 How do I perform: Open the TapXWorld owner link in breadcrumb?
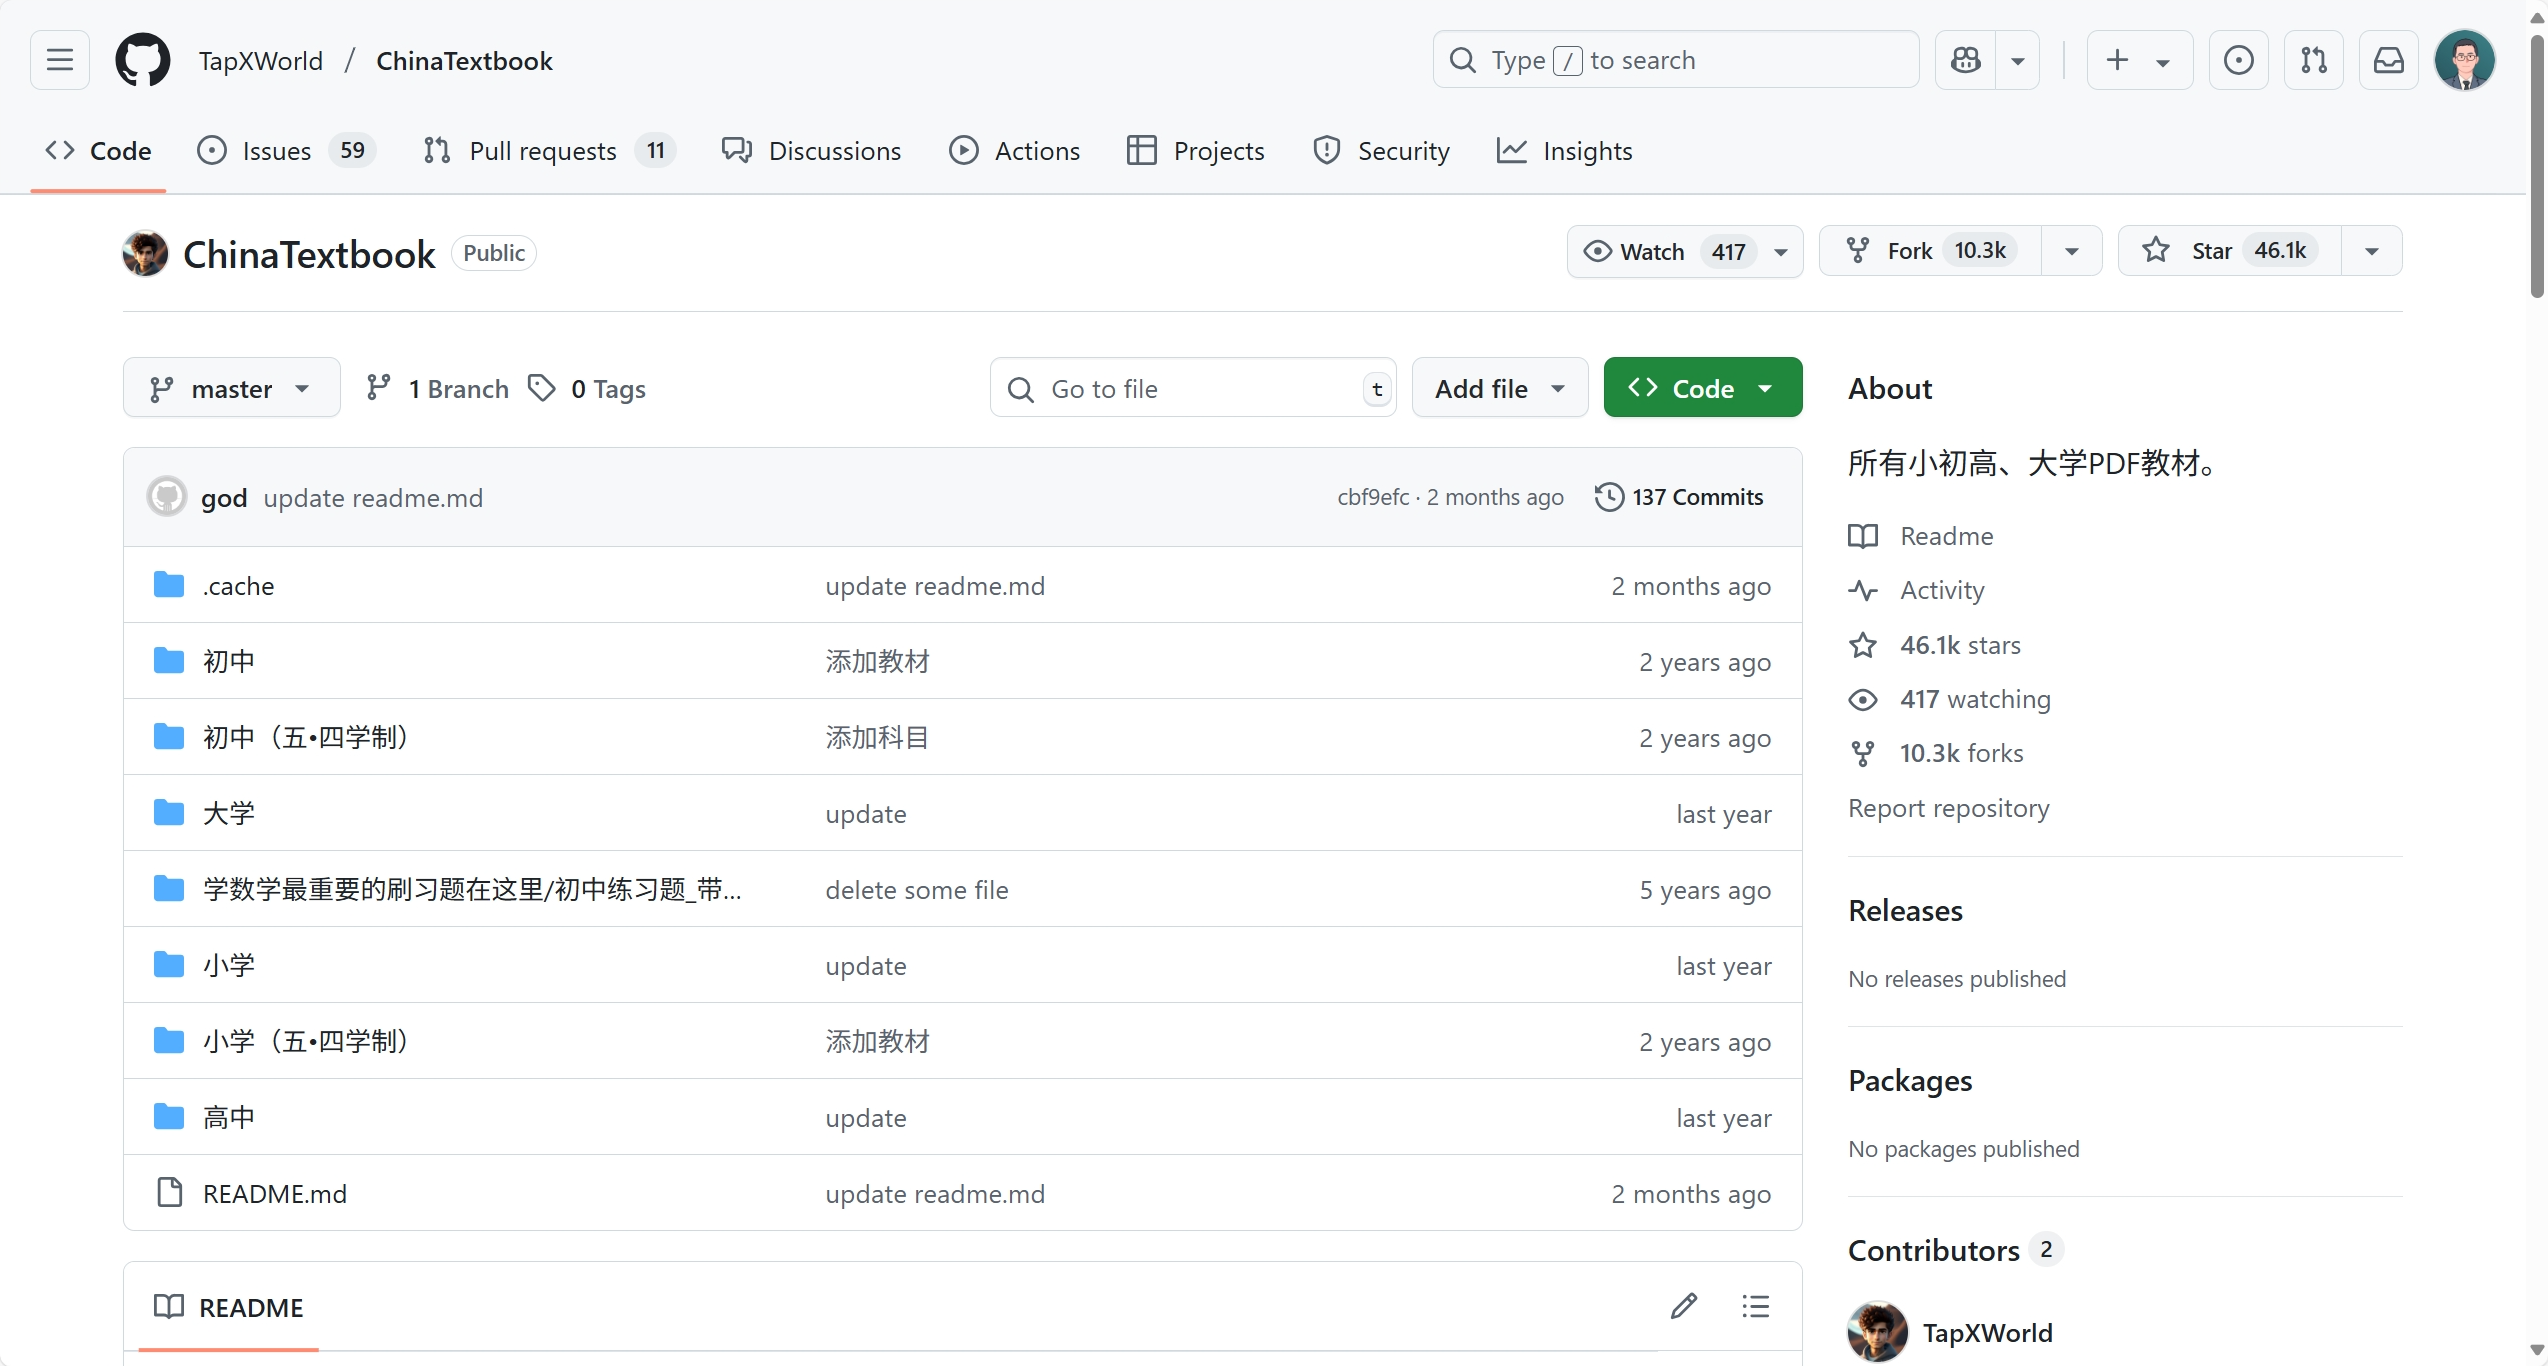click(x=261, y=60)
